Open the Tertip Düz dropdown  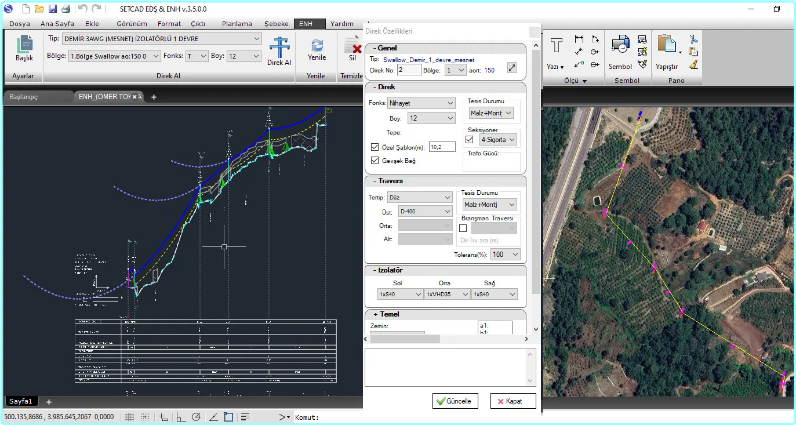point(419,197)
